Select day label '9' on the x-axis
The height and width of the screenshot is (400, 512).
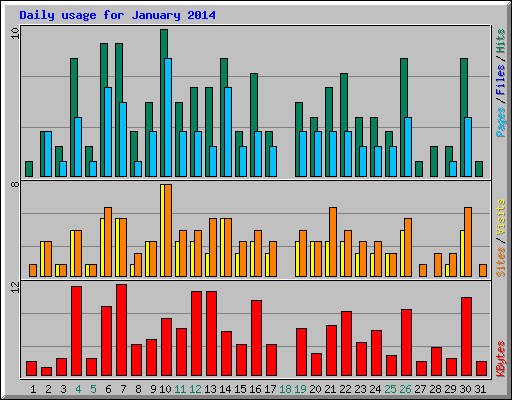[153, 389]
